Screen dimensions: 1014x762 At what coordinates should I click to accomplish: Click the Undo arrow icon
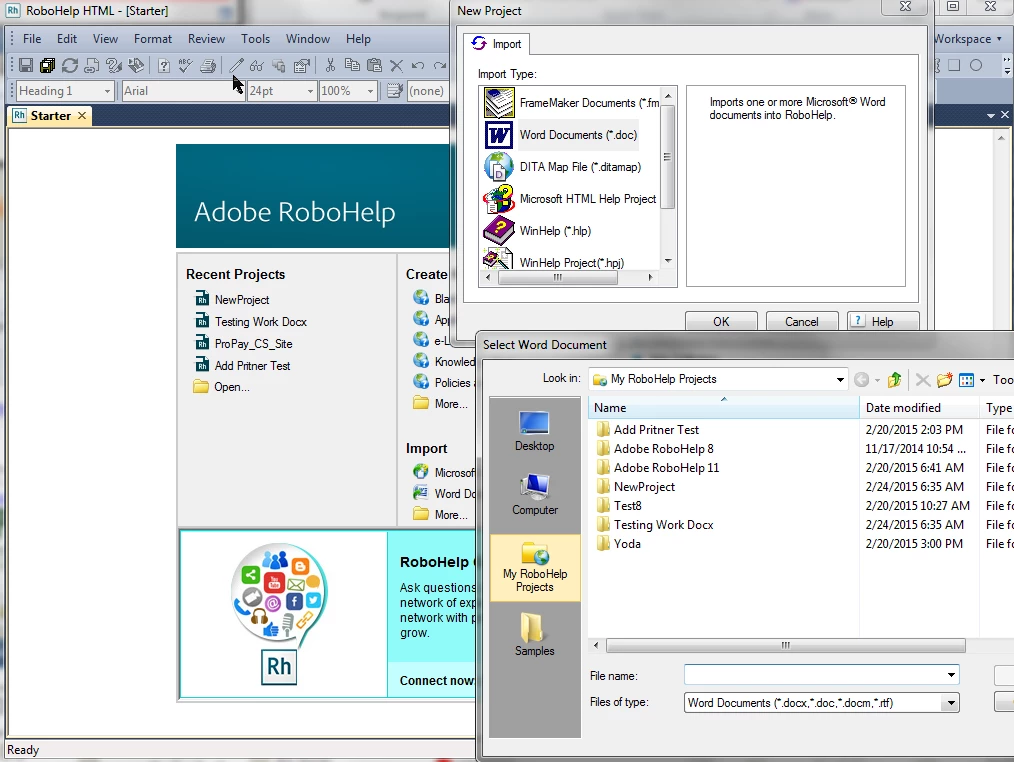tap(418, 65)
